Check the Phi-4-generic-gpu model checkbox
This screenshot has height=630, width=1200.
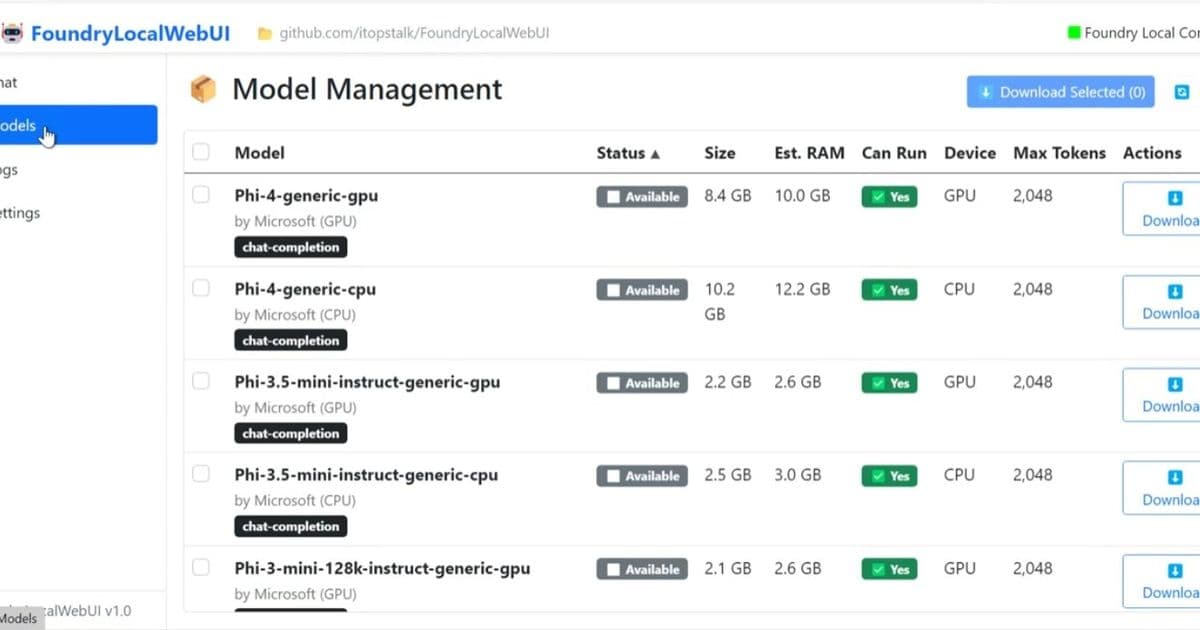point(201,195)
